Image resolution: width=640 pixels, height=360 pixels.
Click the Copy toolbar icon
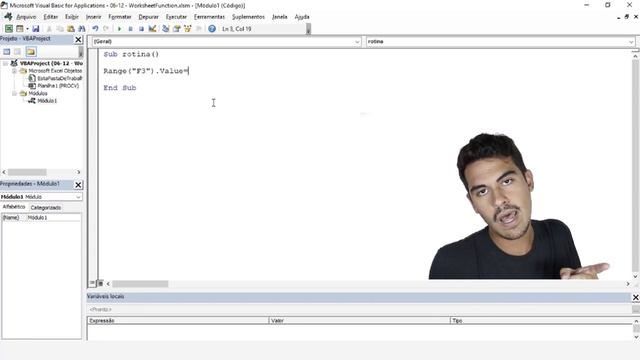pyautogui.click(x=60, y=29)
